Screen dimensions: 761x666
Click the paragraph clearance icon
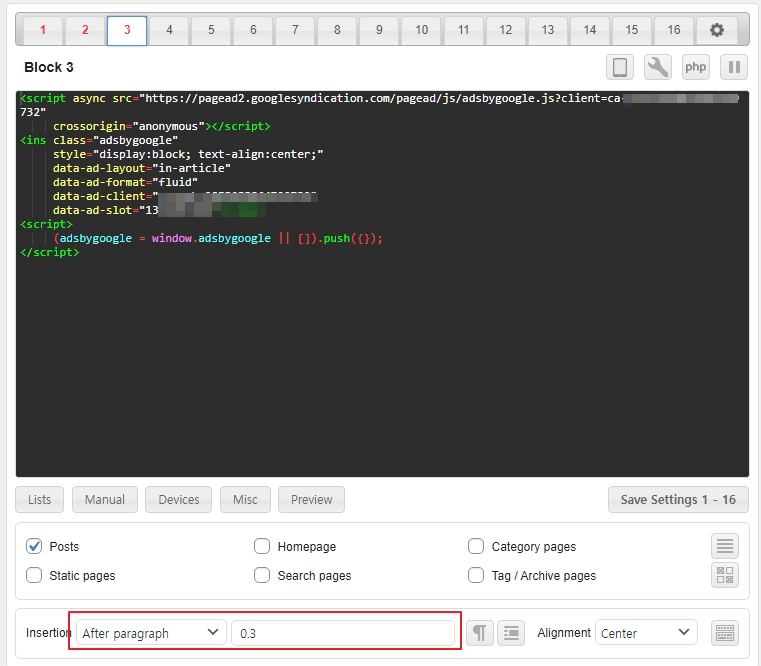click(511, 633)
